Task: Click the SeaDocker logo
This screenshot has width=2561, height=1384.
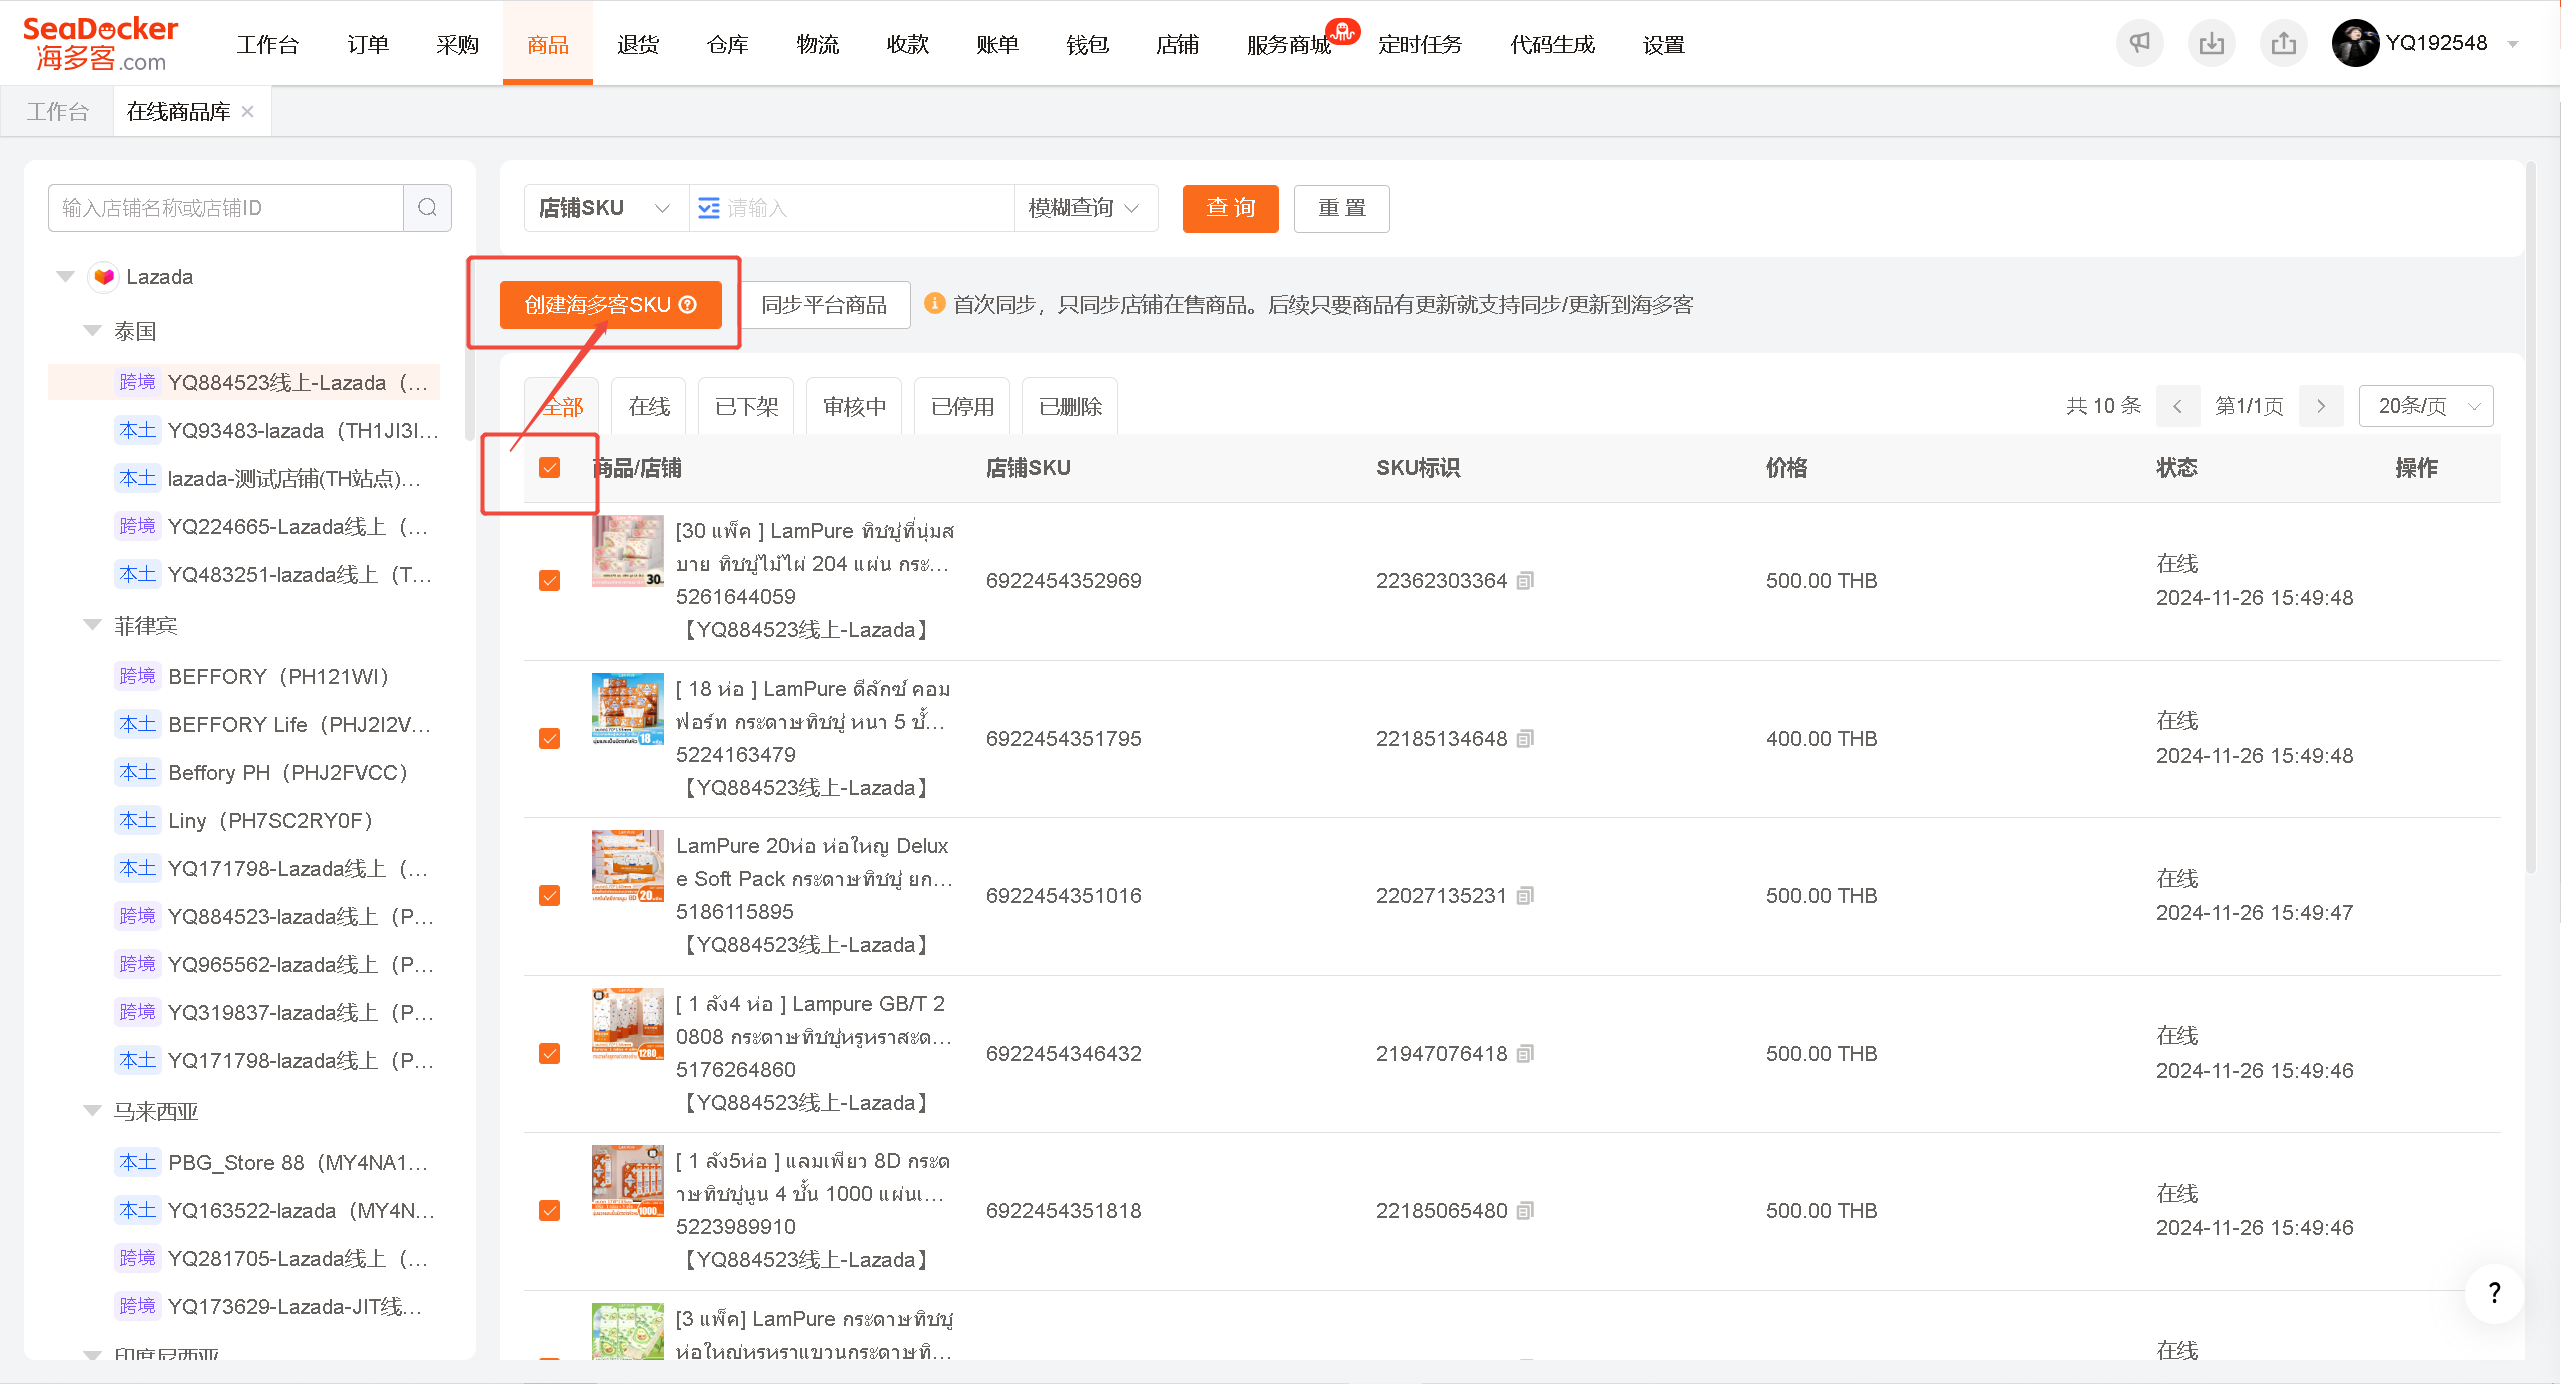Action: (x=100, y=44)
